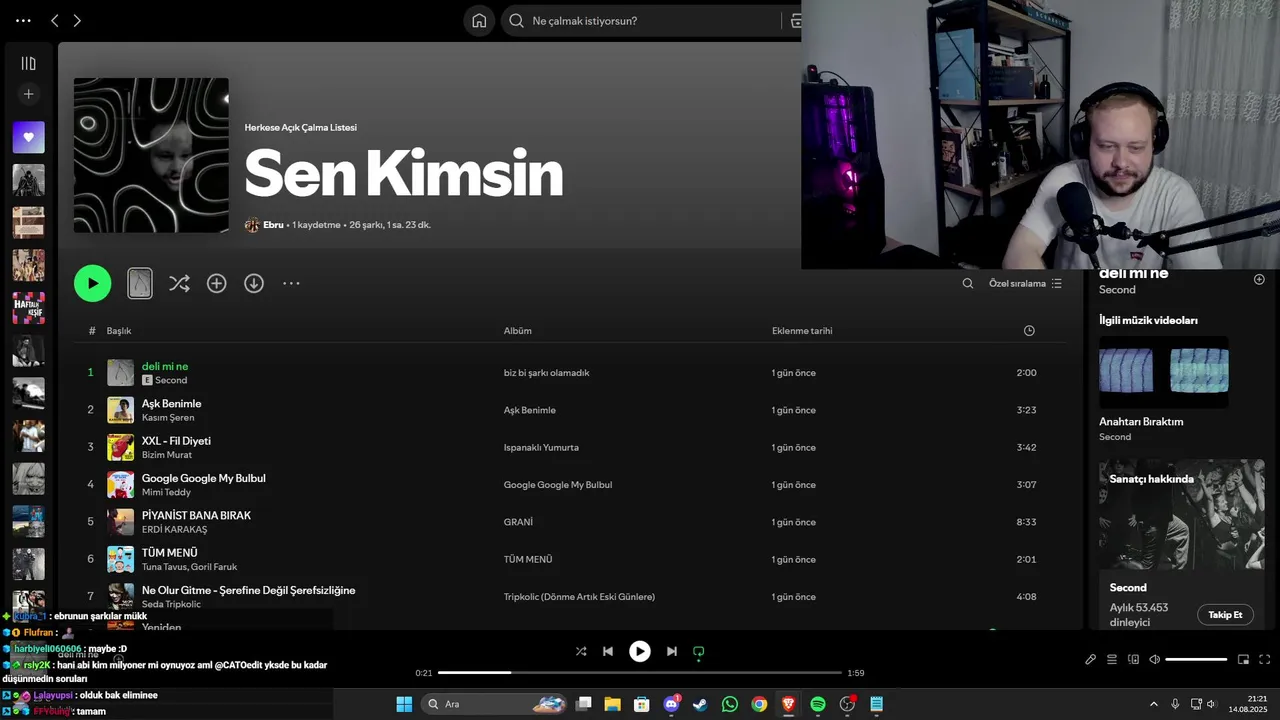Open artist 'Kasım Şeren'
Screen dimensions: 1280x720
pyautogui.click(x=168, y=417)
